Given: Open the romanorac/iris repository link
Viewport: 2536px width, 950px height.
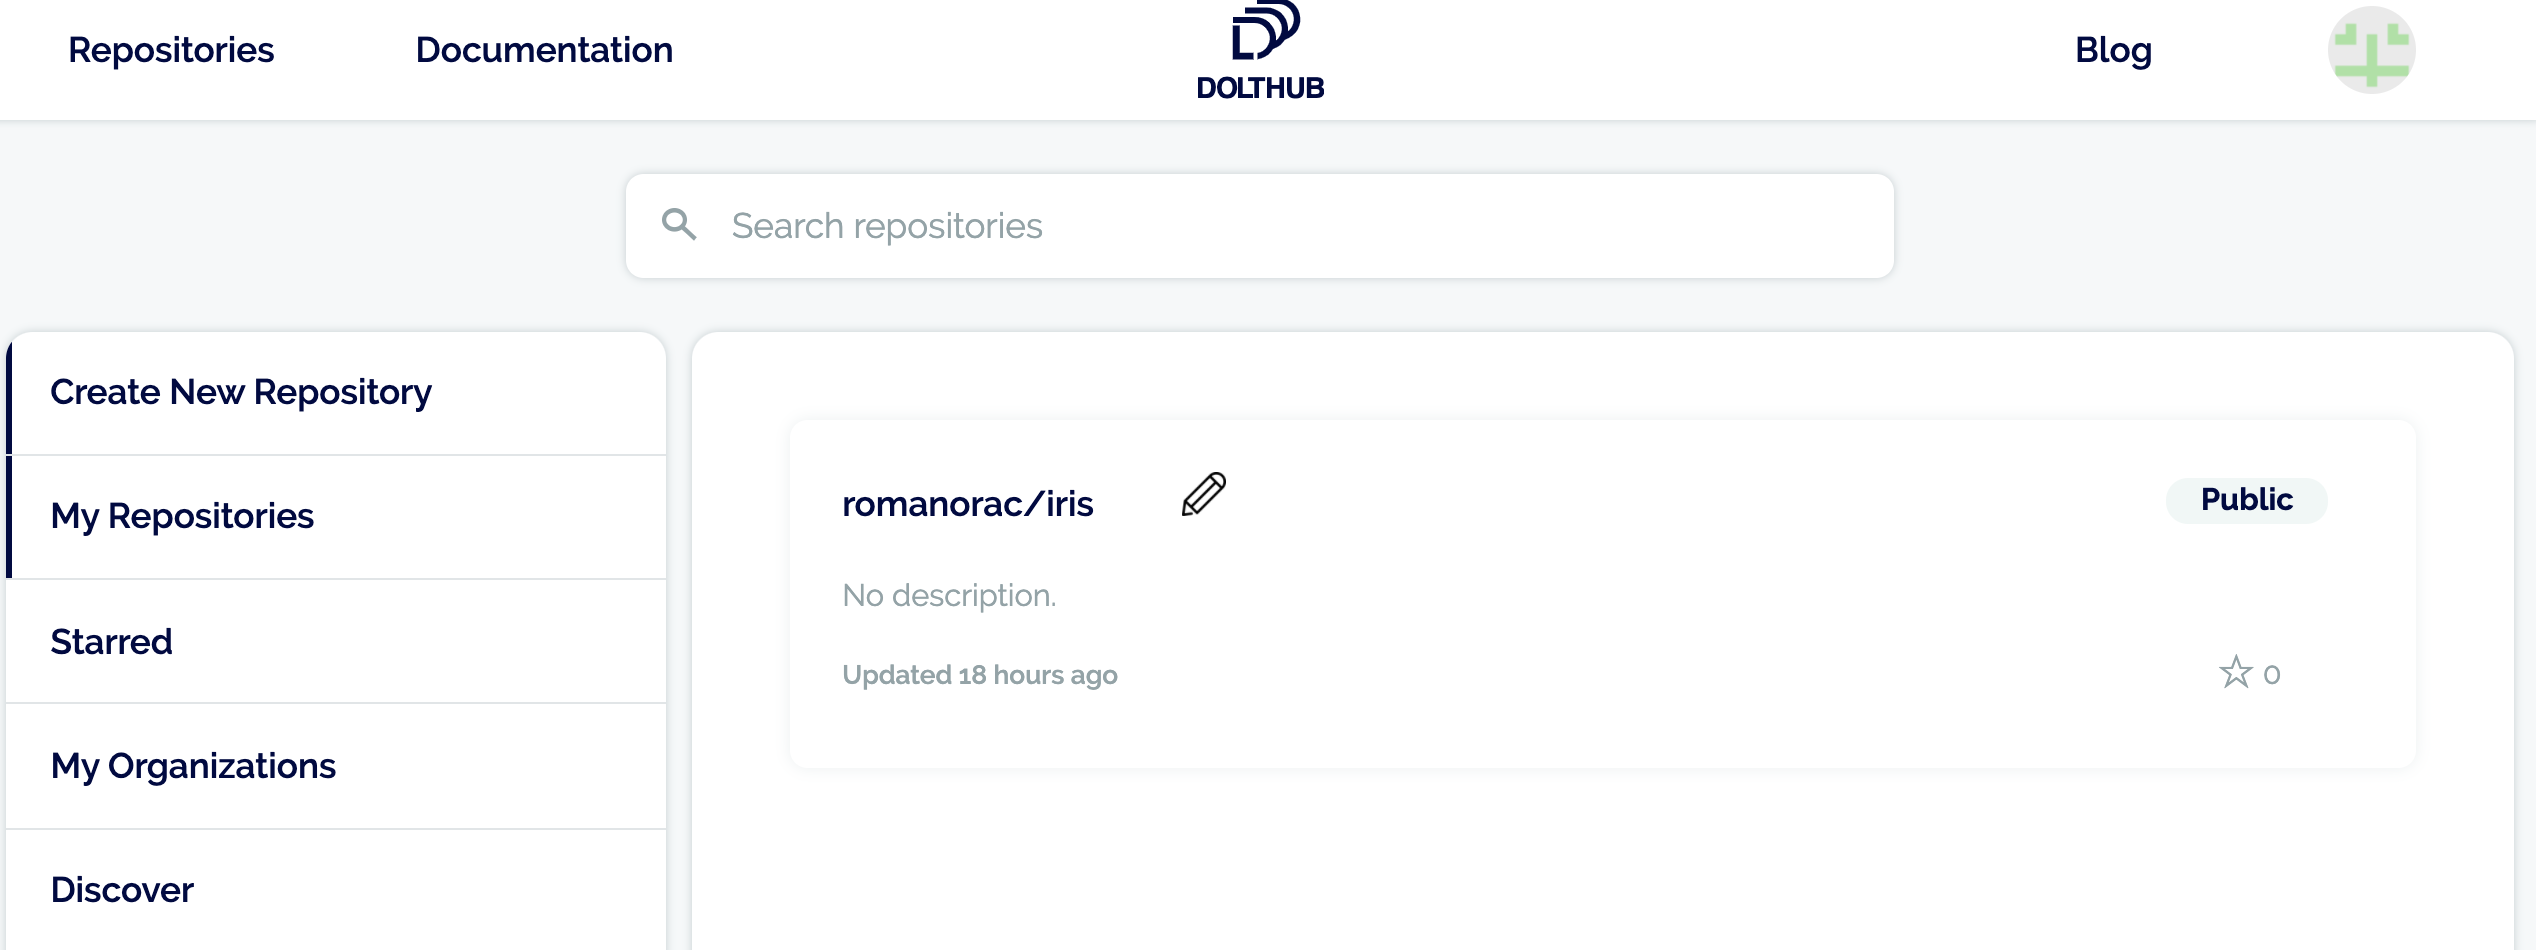Looking at the screenshot, I should [x=967, y=504].
